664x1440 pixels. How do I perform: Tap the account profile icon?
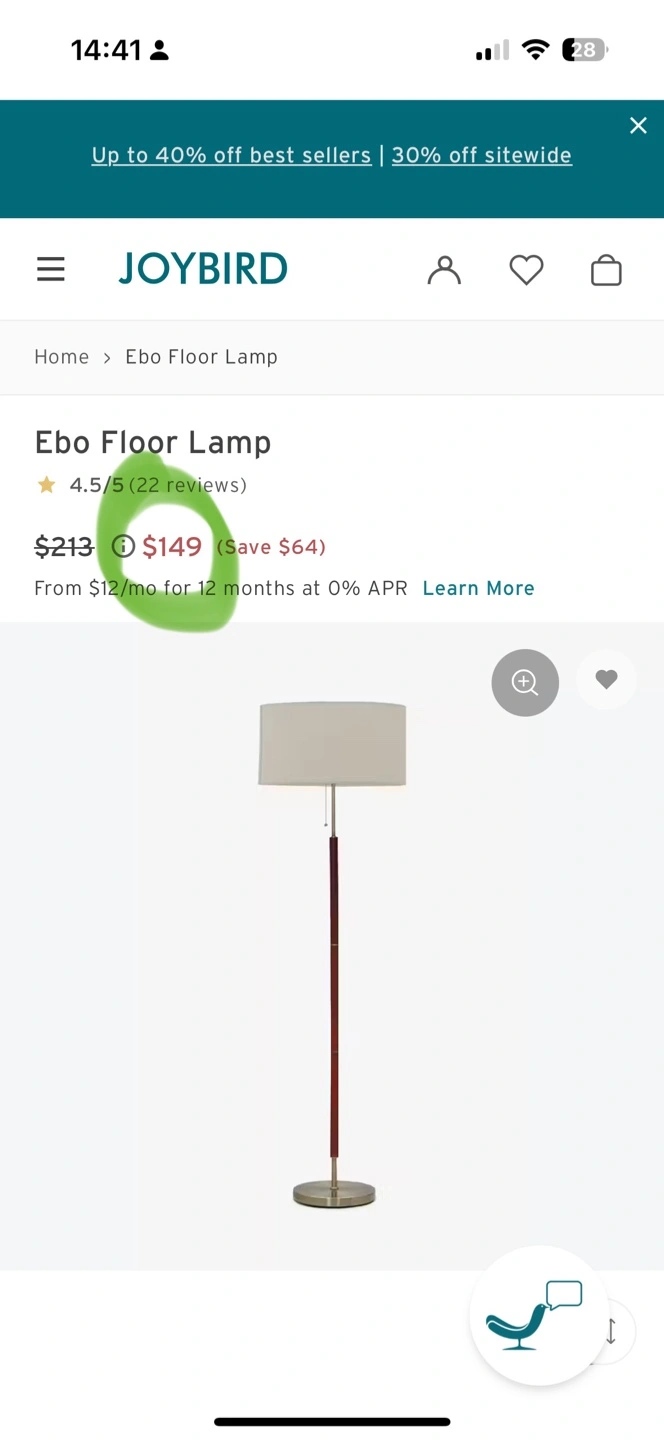(x=444, y=270)
